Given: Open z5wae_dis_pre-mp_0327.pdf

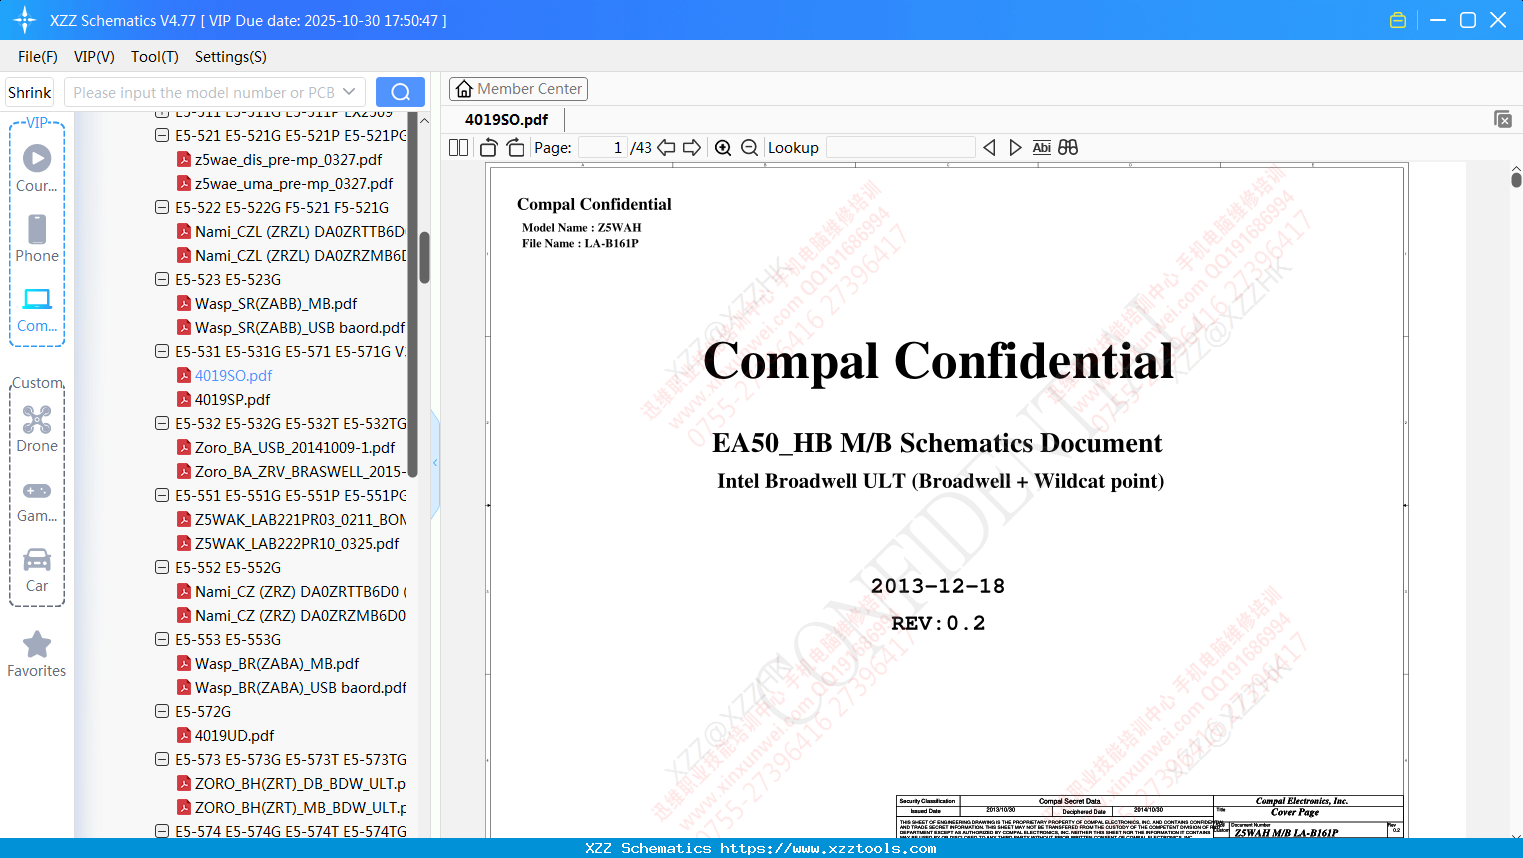Looking at the screenshot, I should pos(288,159).
